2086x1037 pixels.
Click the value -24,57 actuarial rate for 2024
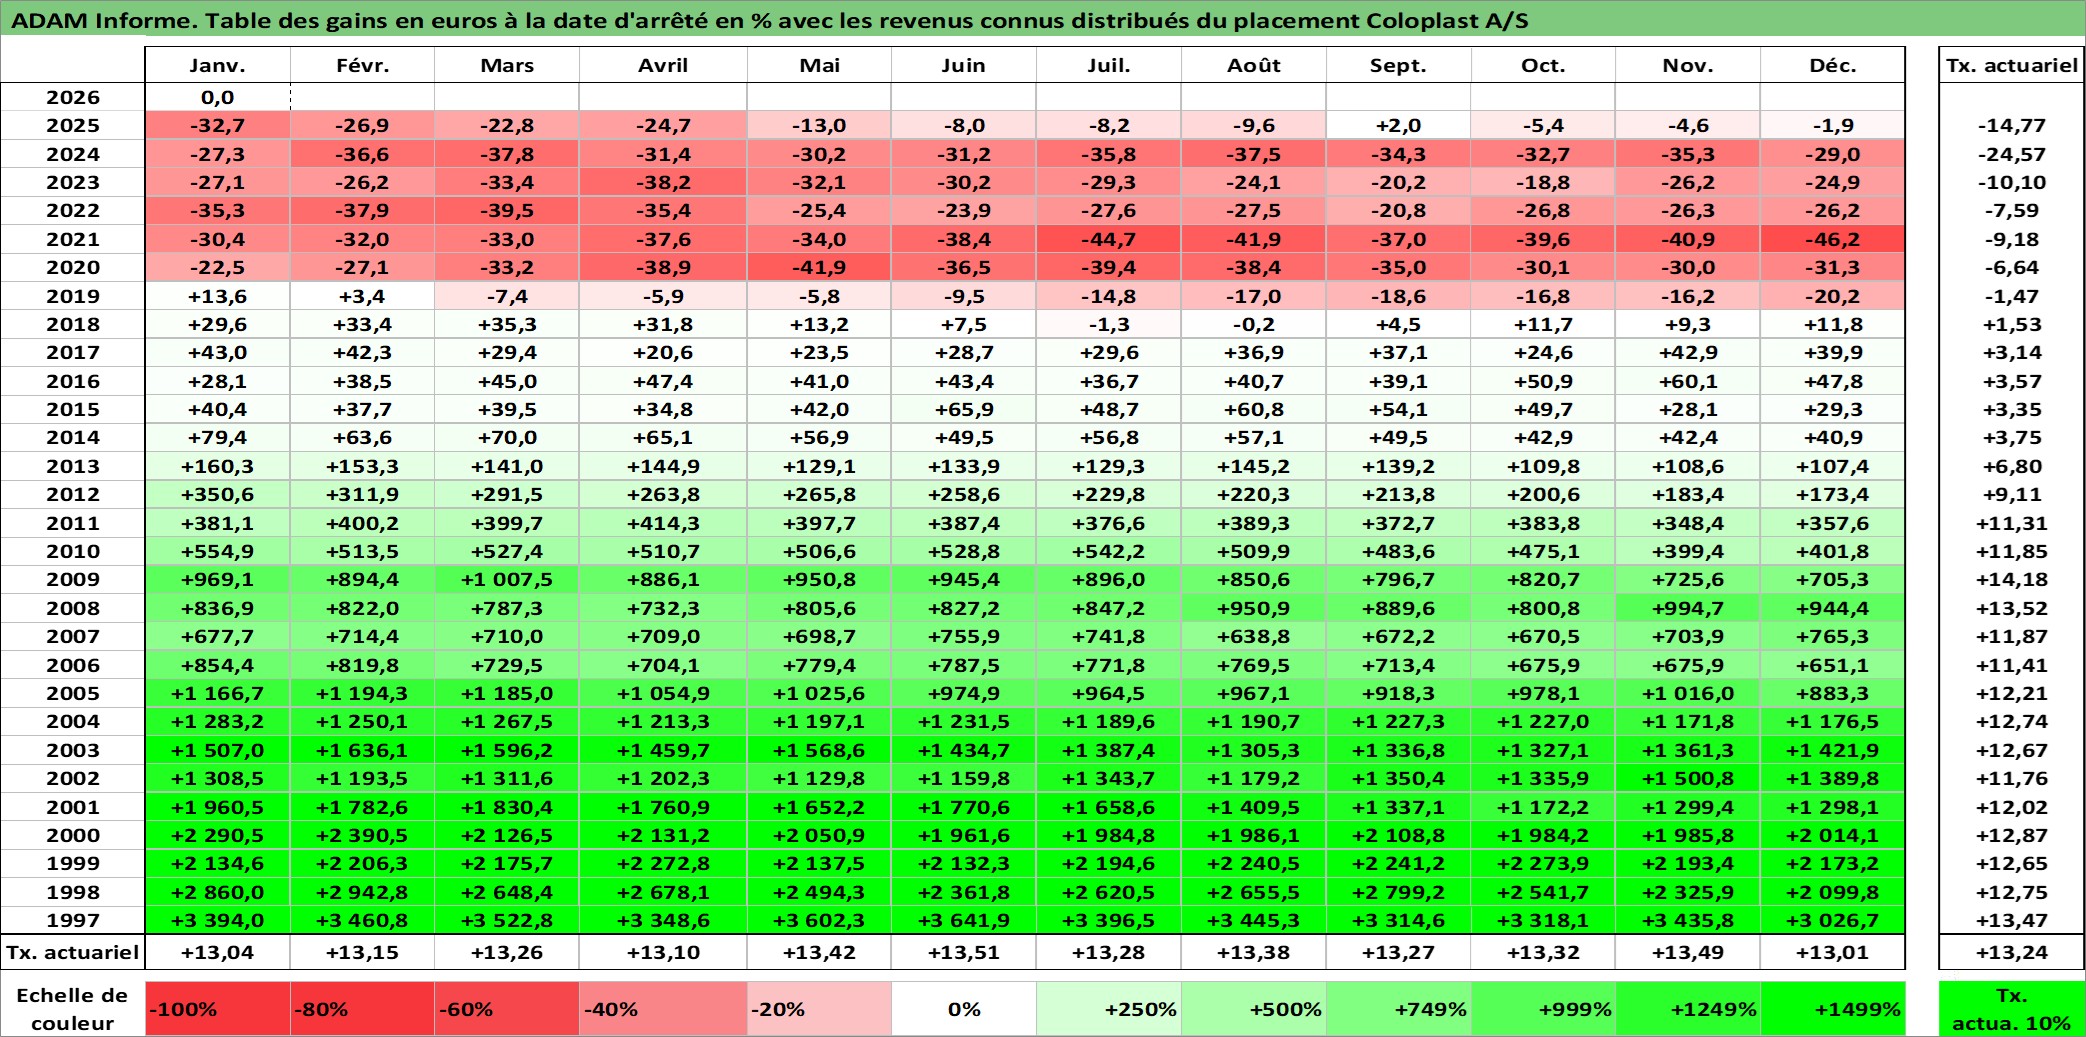2012,154
